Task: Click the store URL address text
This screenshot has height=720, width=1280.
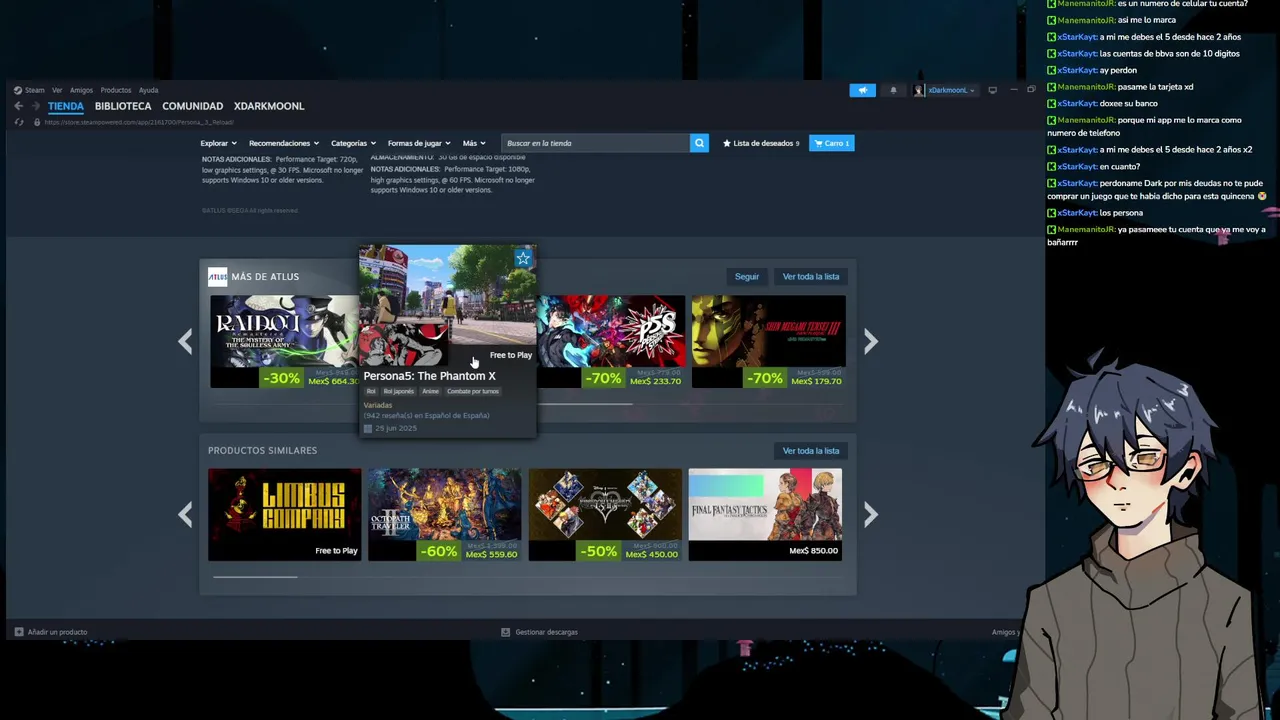Action: [139, 122]
